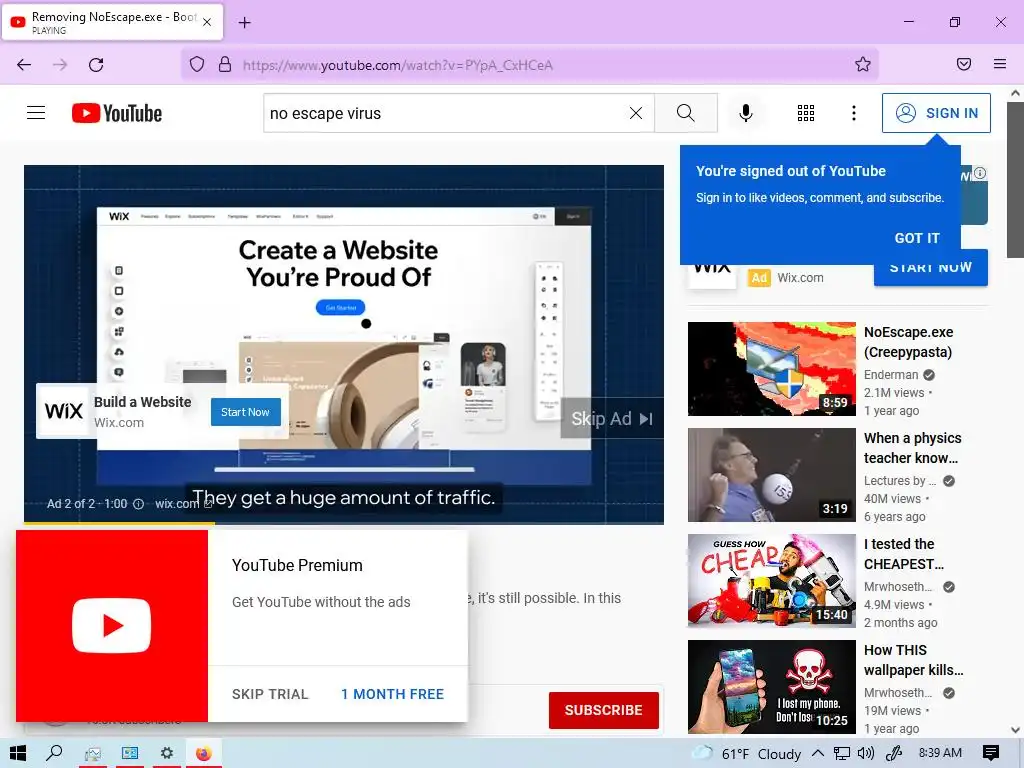Viewport: 1024px width, 768px height.
Task: Open Enderman channel name
Action: tap(891, 375)
